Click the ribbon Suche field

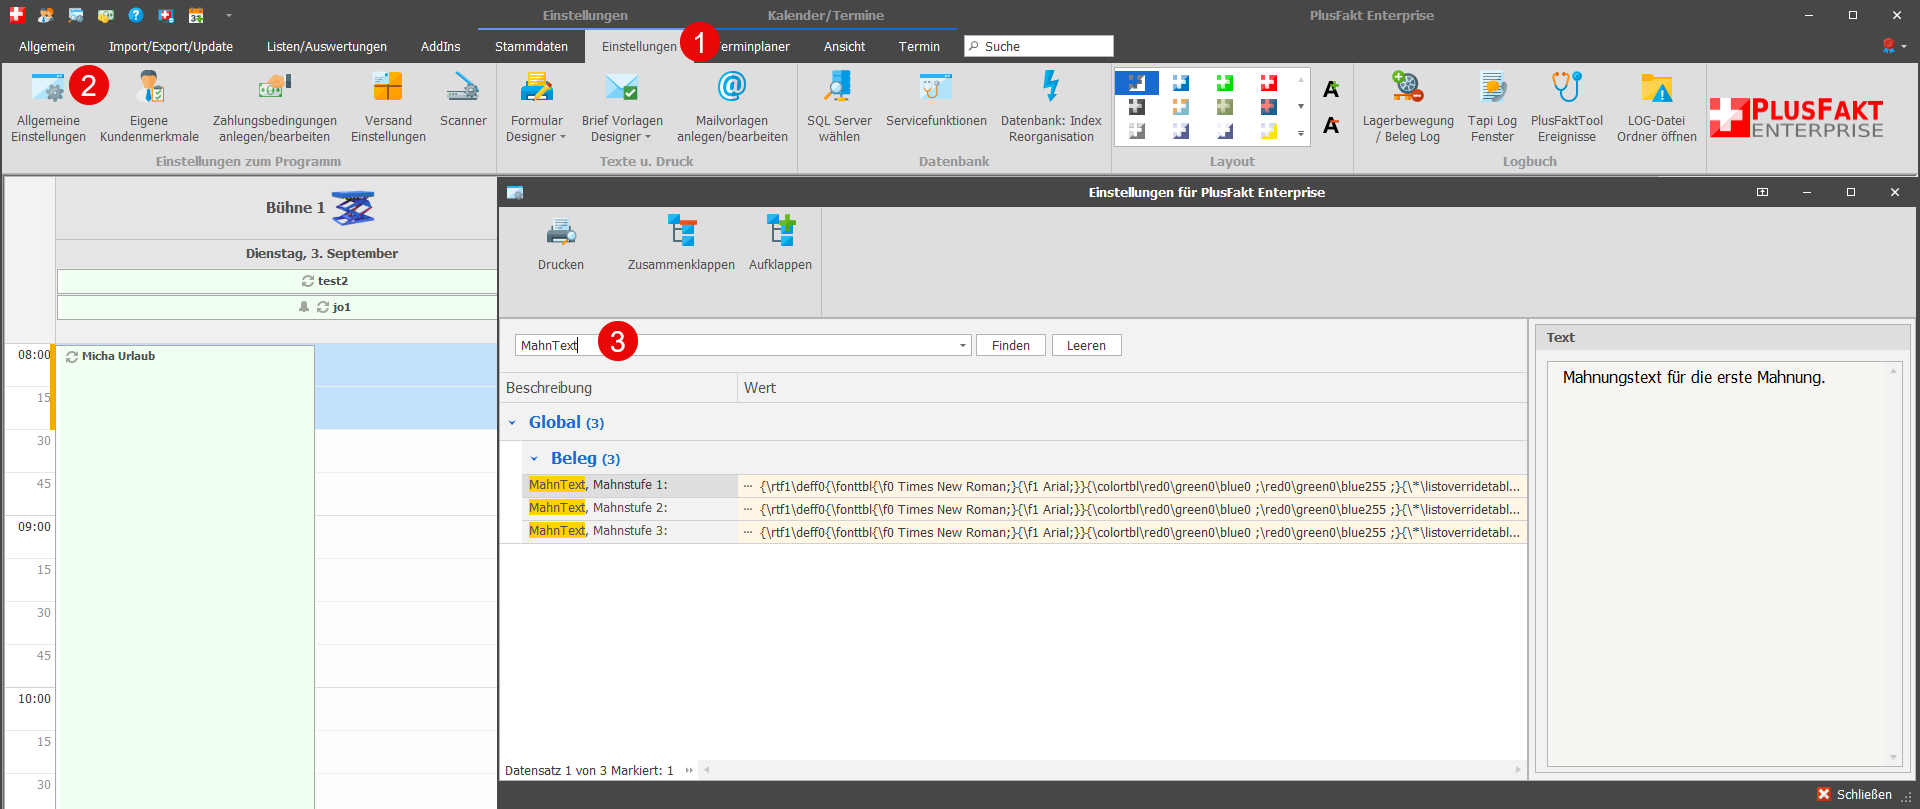1038,46
